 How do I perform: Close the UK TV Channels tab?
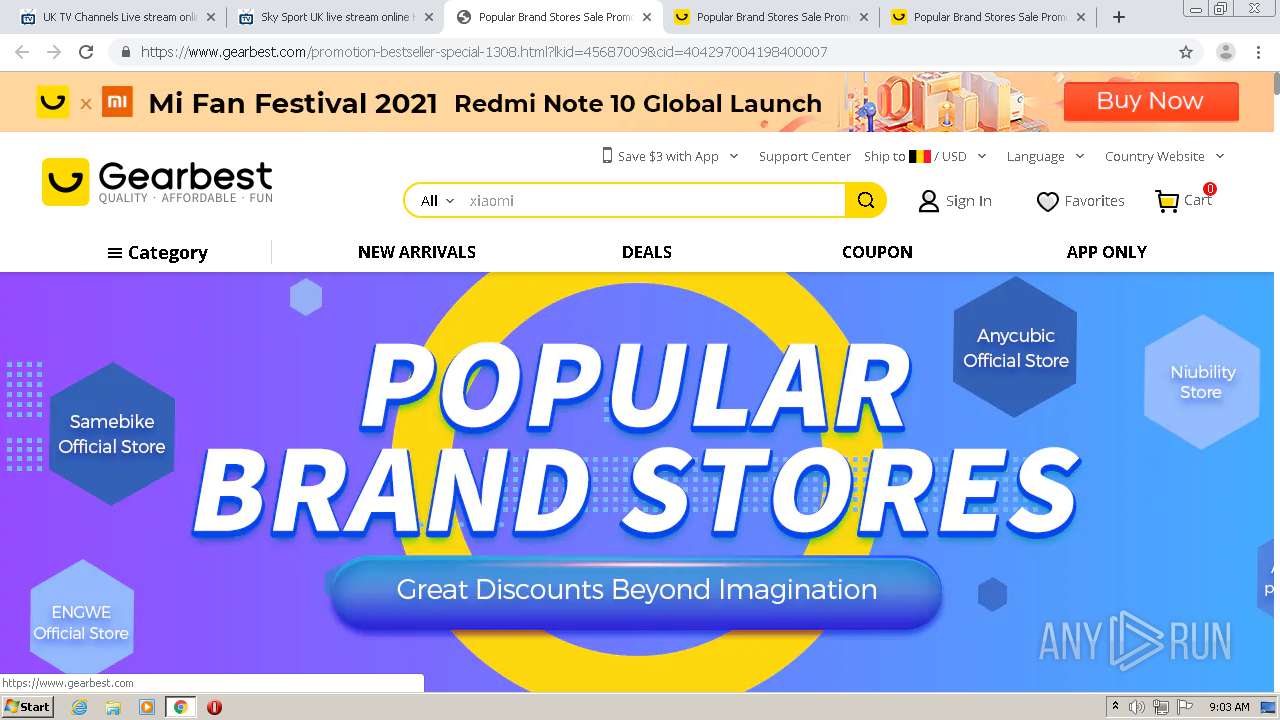coord(211,17)
